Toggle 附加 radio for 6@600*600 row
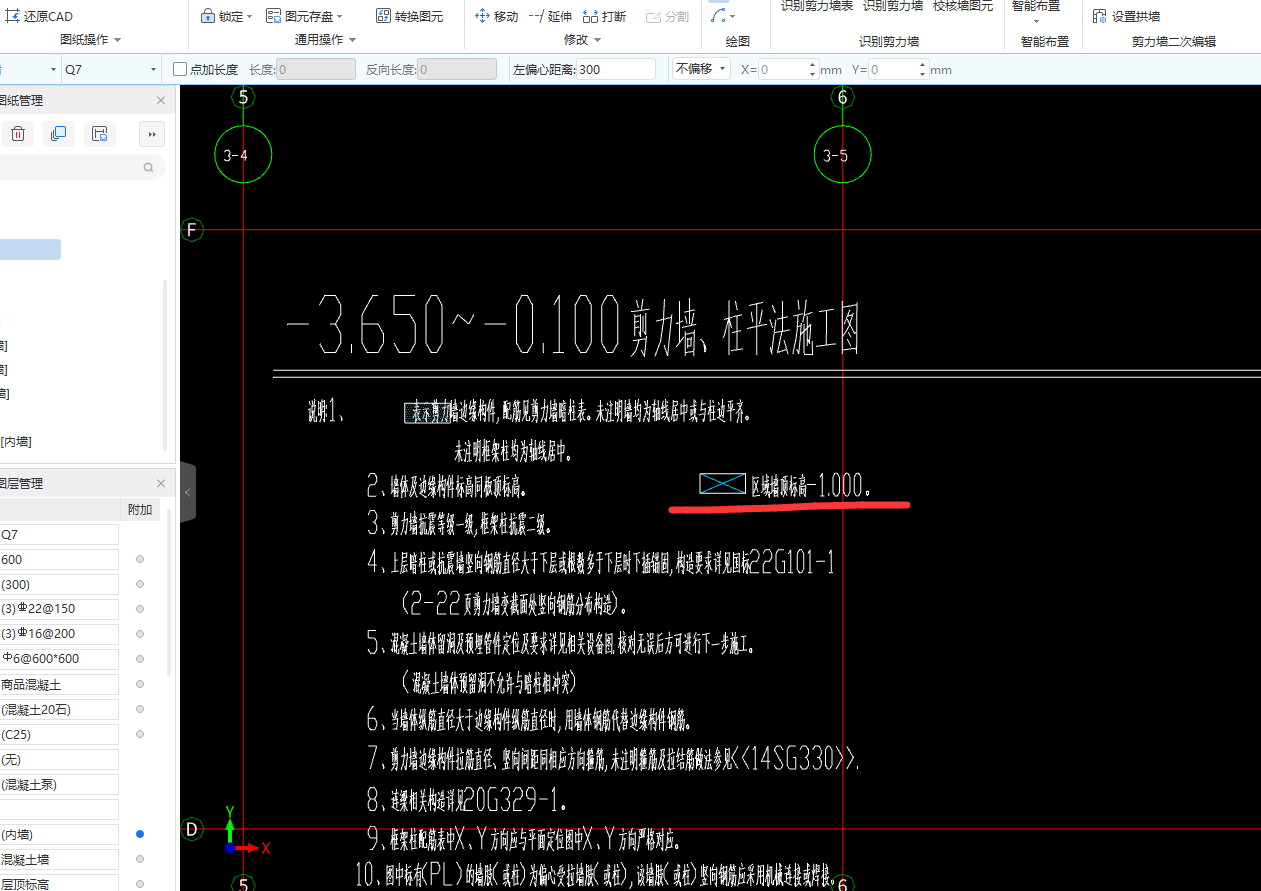 140,659
